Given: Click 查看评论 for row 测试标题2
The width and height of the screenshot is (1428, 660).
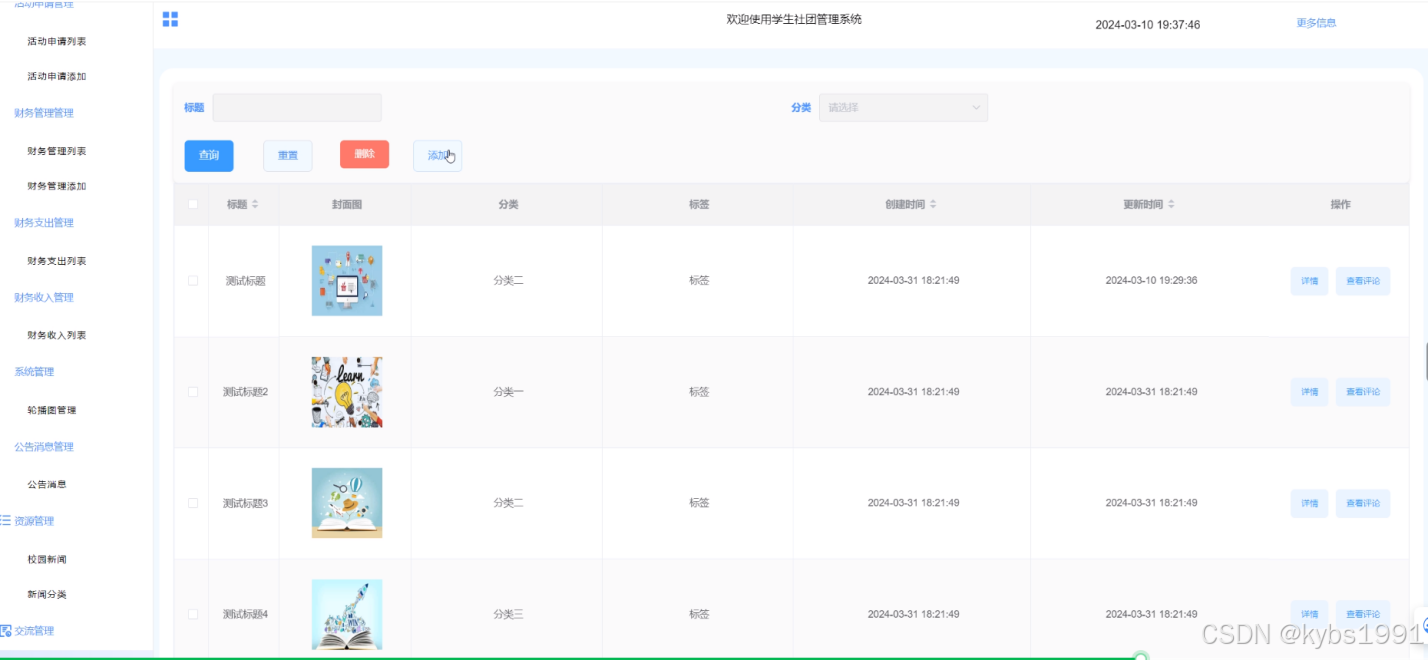Looking at the screenshot, I should pos(1363,392).
